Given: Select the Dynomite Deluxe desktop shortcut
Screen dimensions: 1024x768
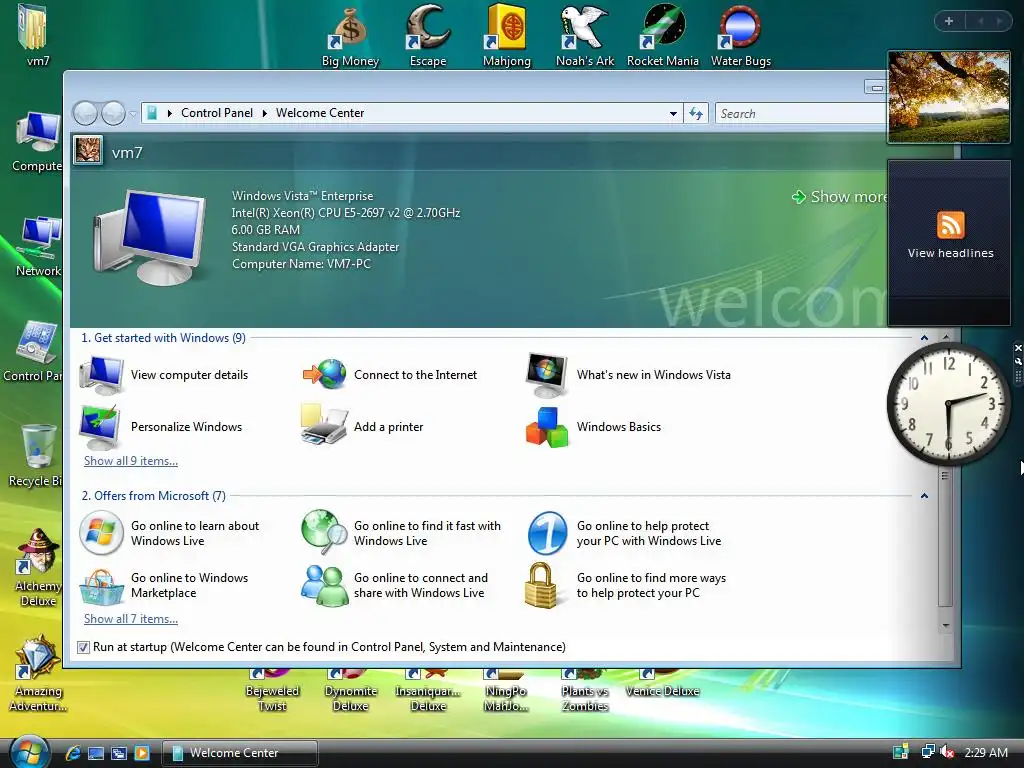Looking at the screenshot, I should pyautogui.click(x=351, y=690).
